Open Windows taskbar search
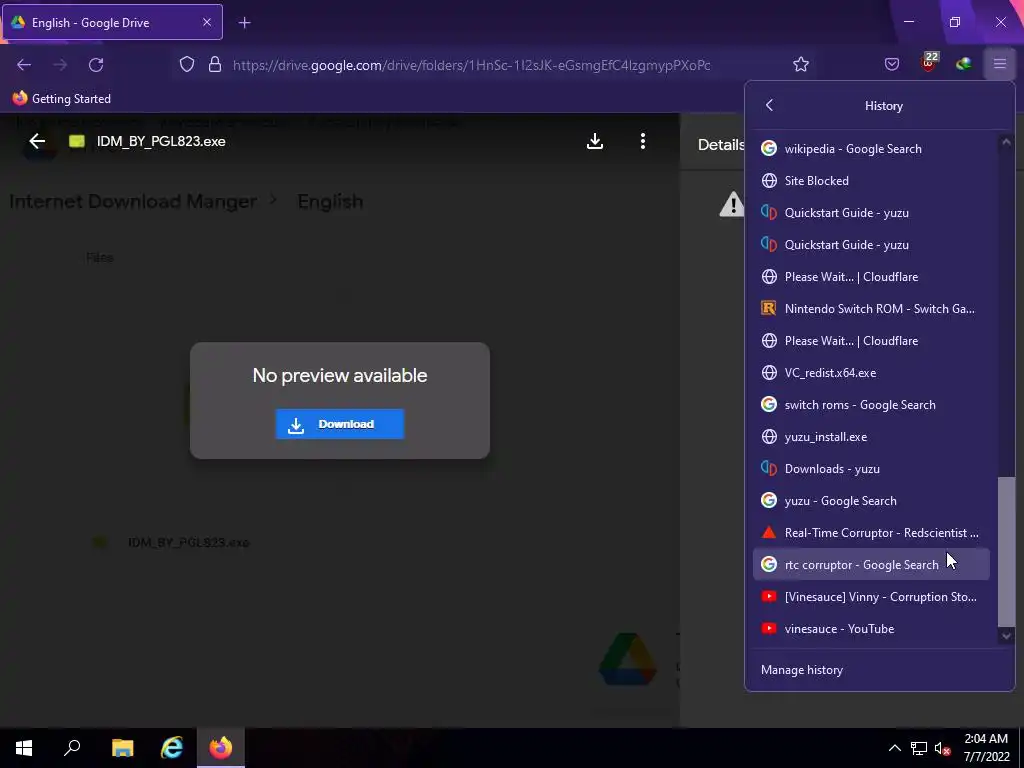This screenshot has height=768, width=1024. pos(72,748)
